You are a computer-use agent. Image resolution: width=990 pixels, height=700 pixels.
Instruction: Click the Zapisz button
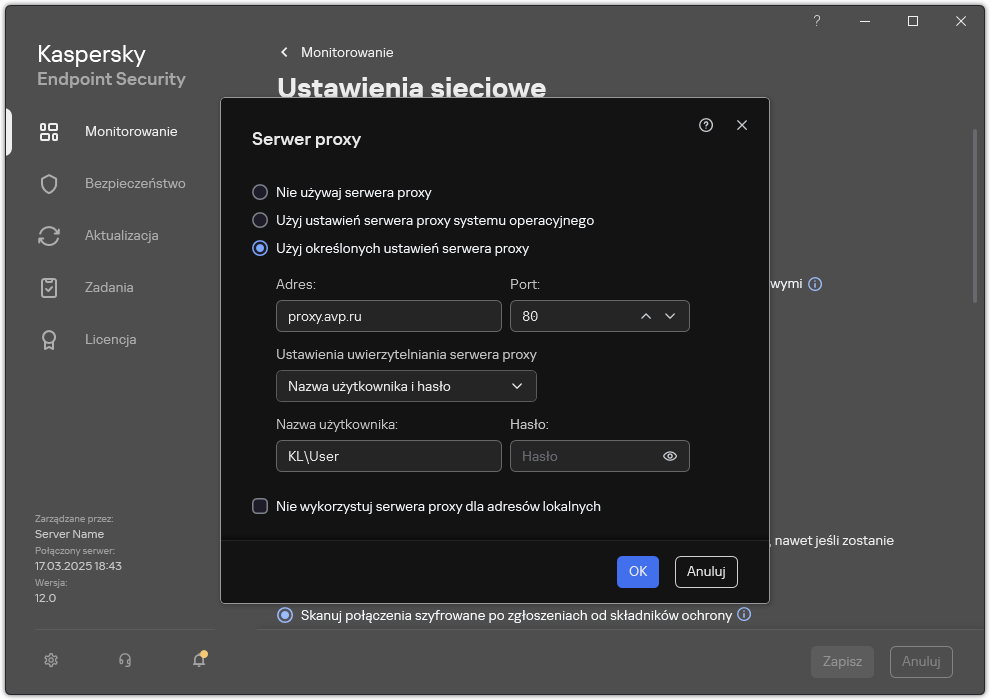point(842,661)
